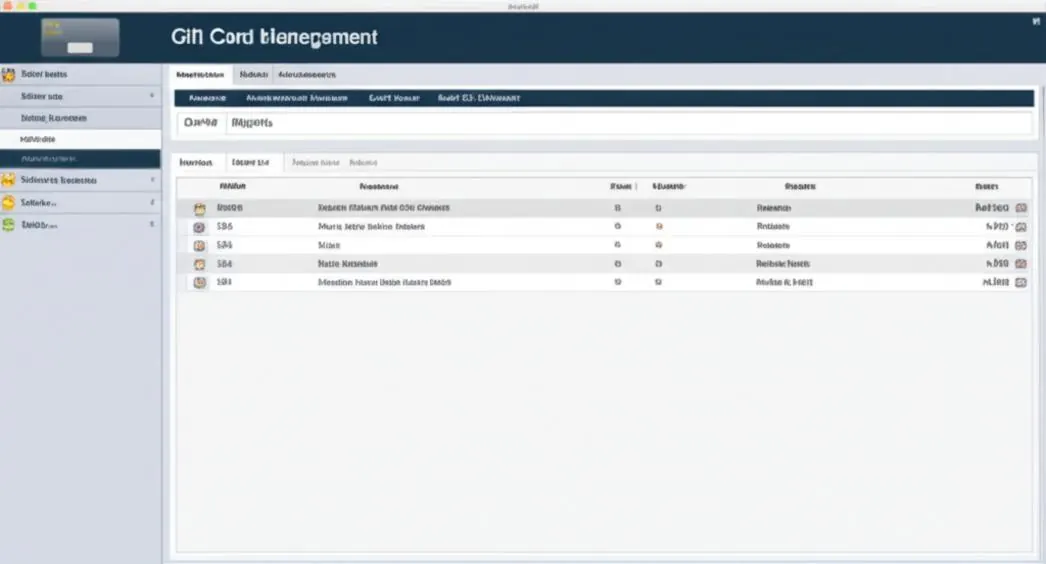Screen dimensions: 1046x564
Task: Click the name text in the fifth table row
Action: pos(384,282)
